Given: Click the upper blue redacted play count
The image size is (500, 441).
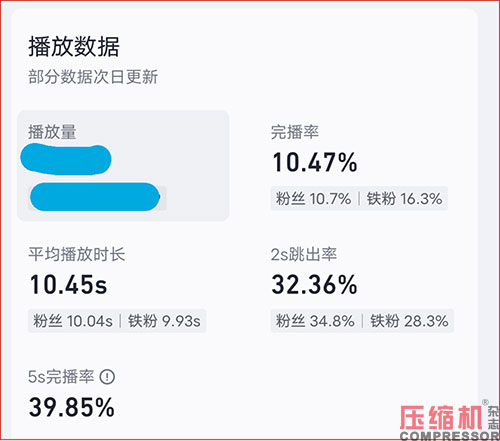Looking at the screenshot, I should pos(66,159).
